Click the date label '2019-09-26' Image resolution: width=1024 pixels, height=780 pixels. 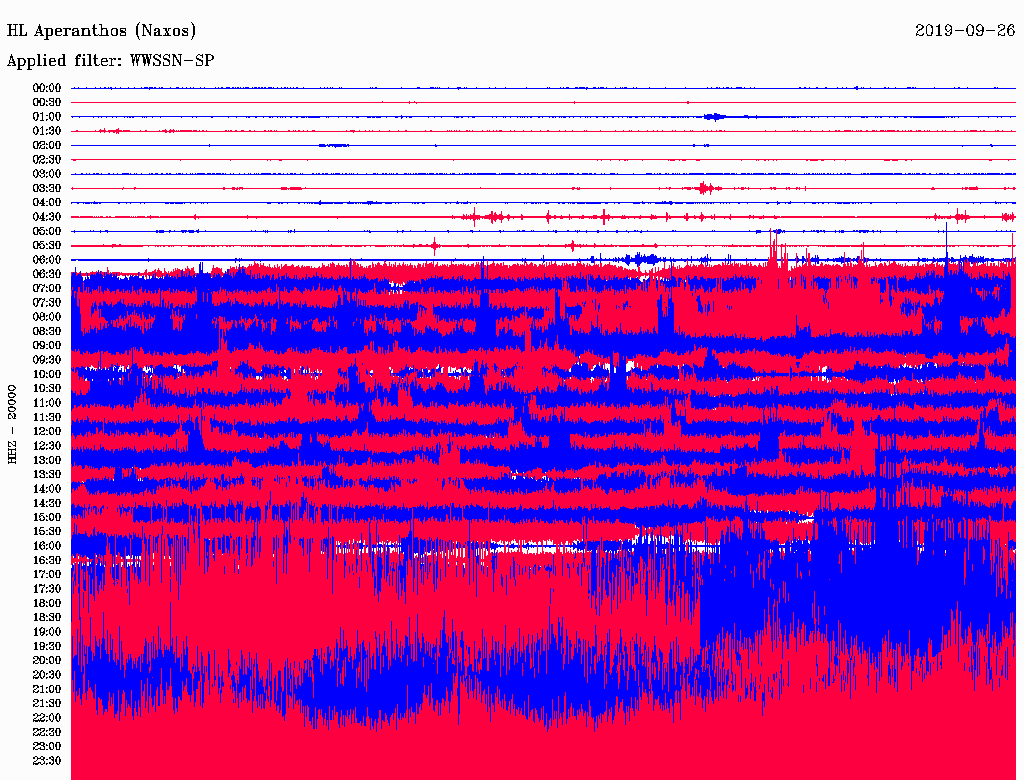[965, 31]
